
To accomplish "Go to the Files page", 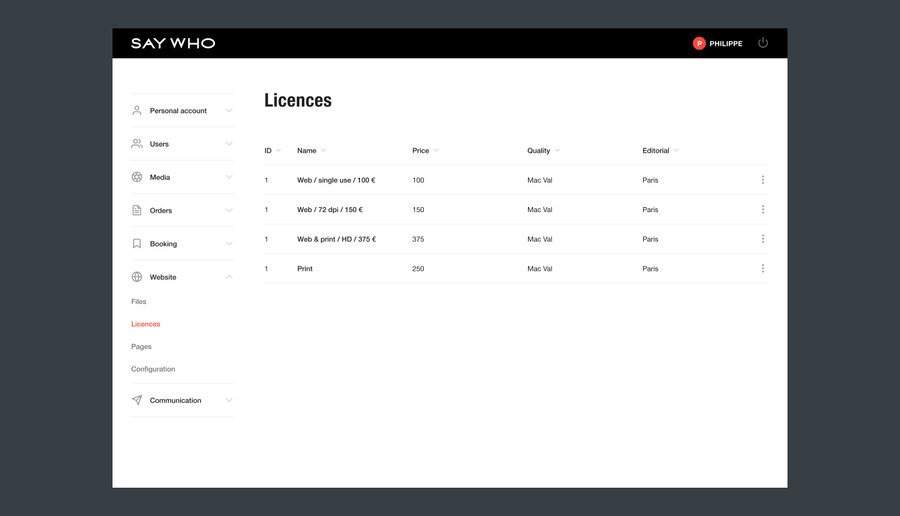I will [139, 301].
